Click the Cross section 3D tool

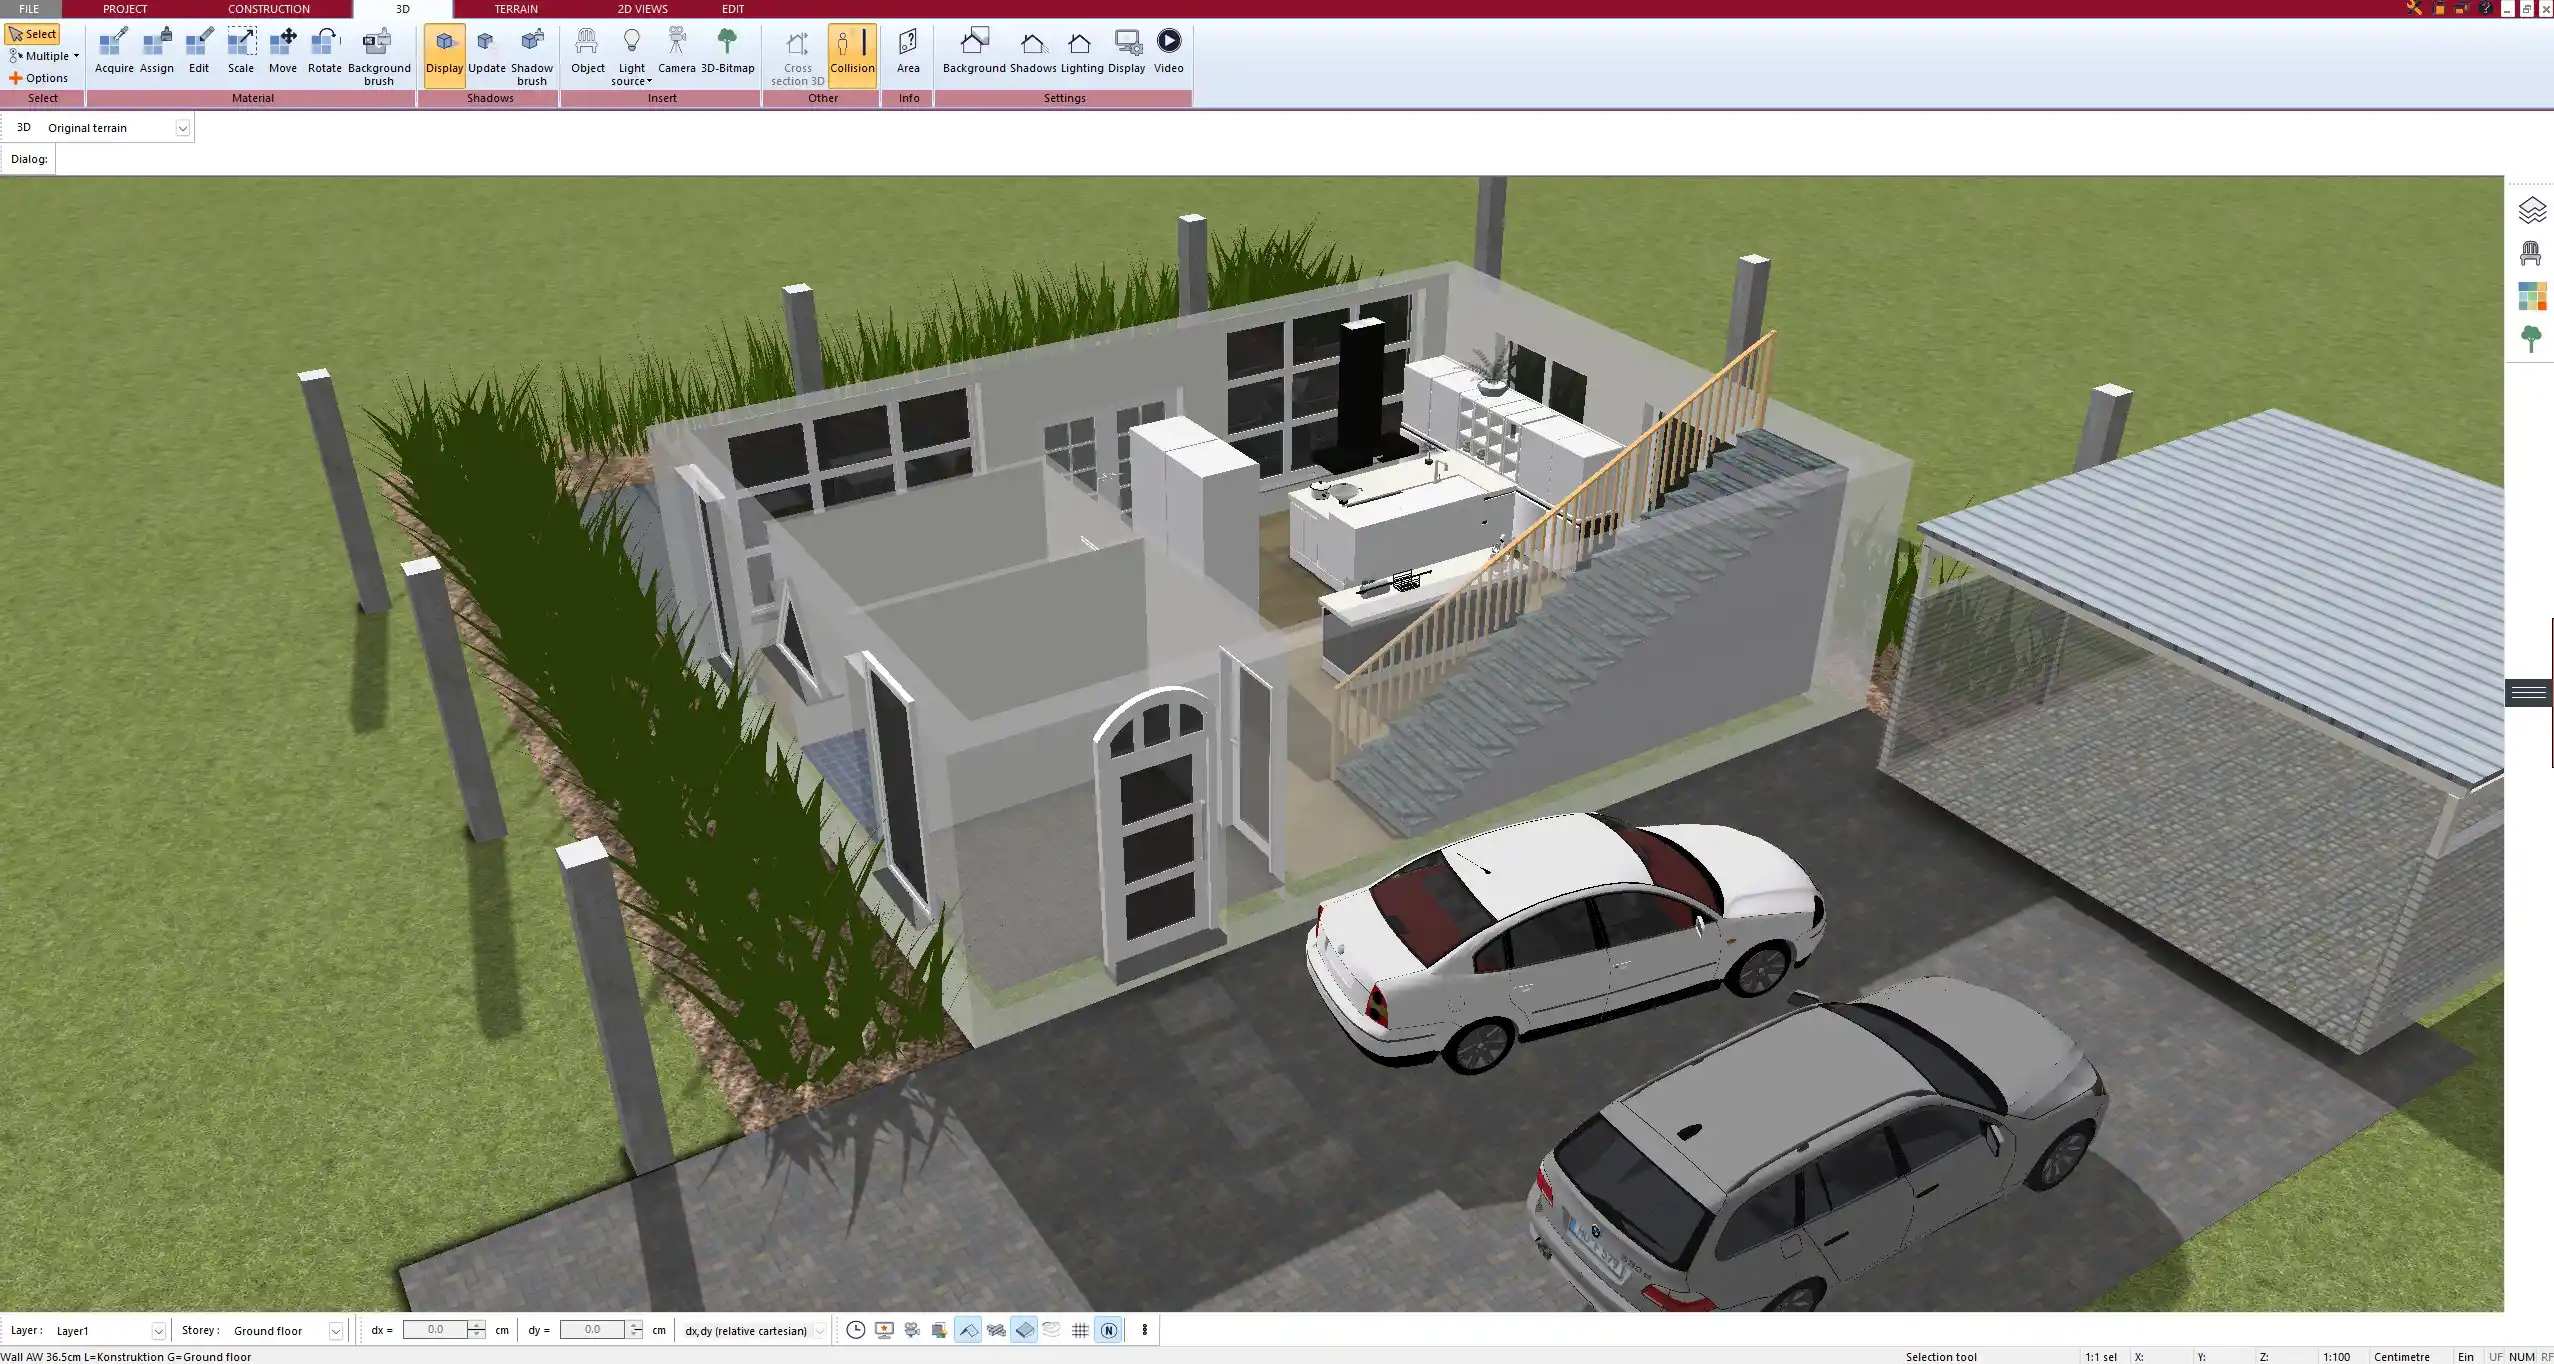click(798, 57)
